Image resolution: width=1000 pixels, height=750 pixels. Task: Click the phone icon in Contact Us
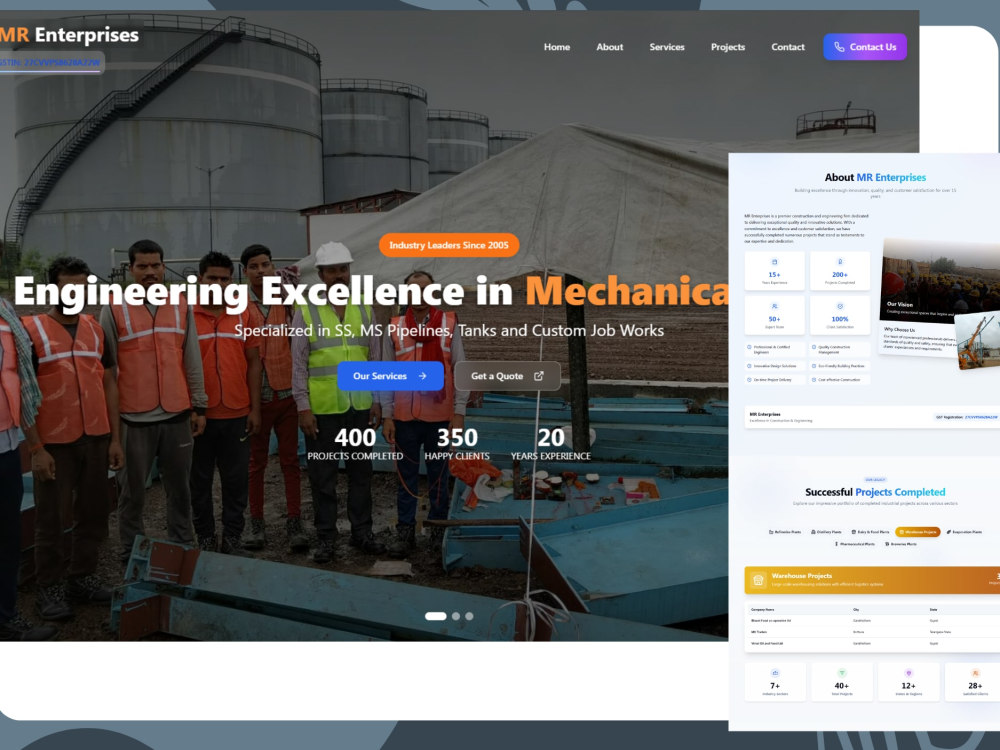(x=839, y=47)
